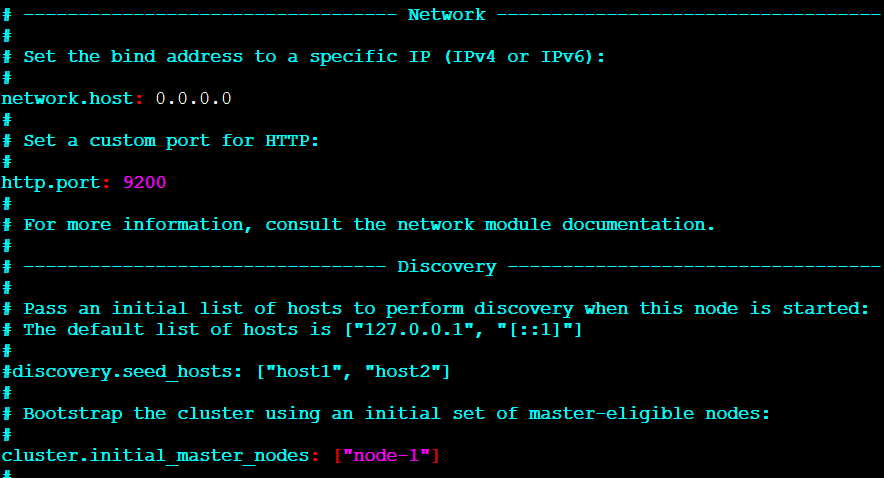This screenshot has width=884, height=478.
Task: Click the "For more information" comment line
Action: [x=369, y=225]
